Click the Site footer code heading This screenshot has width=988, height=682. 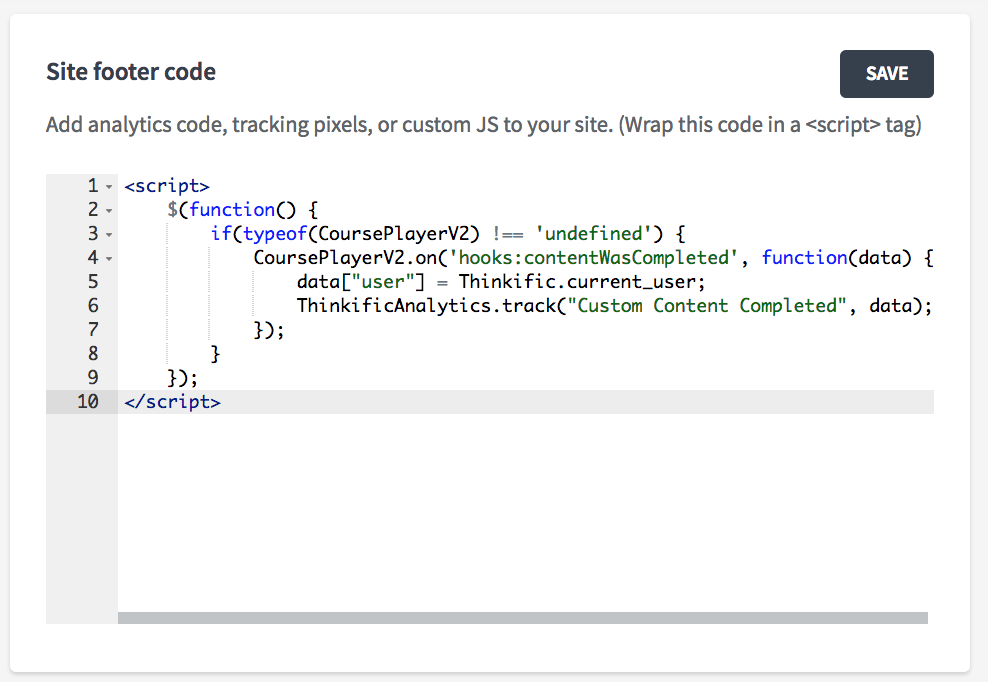tap(131, 72)
